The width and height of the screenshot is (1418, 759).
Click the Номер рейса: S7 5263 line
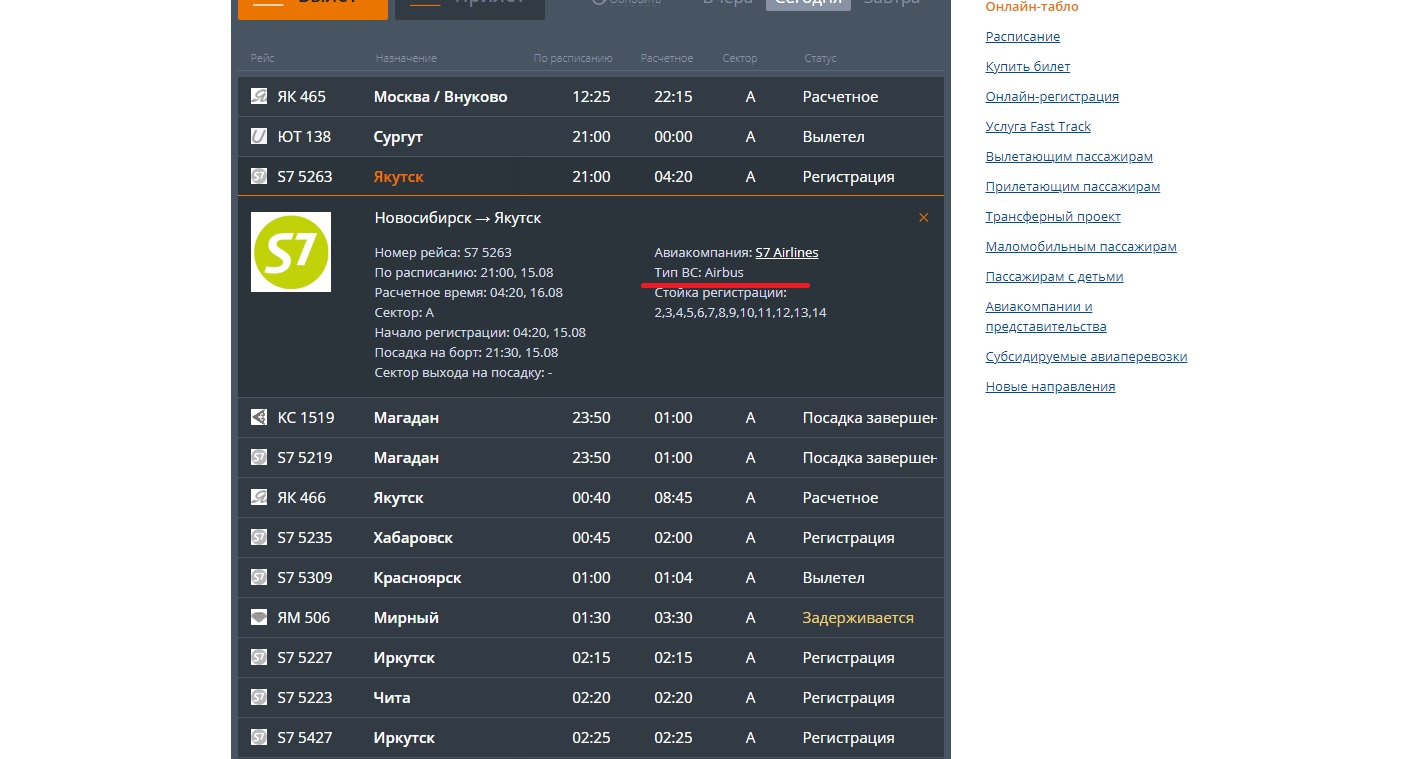(443, 253)
